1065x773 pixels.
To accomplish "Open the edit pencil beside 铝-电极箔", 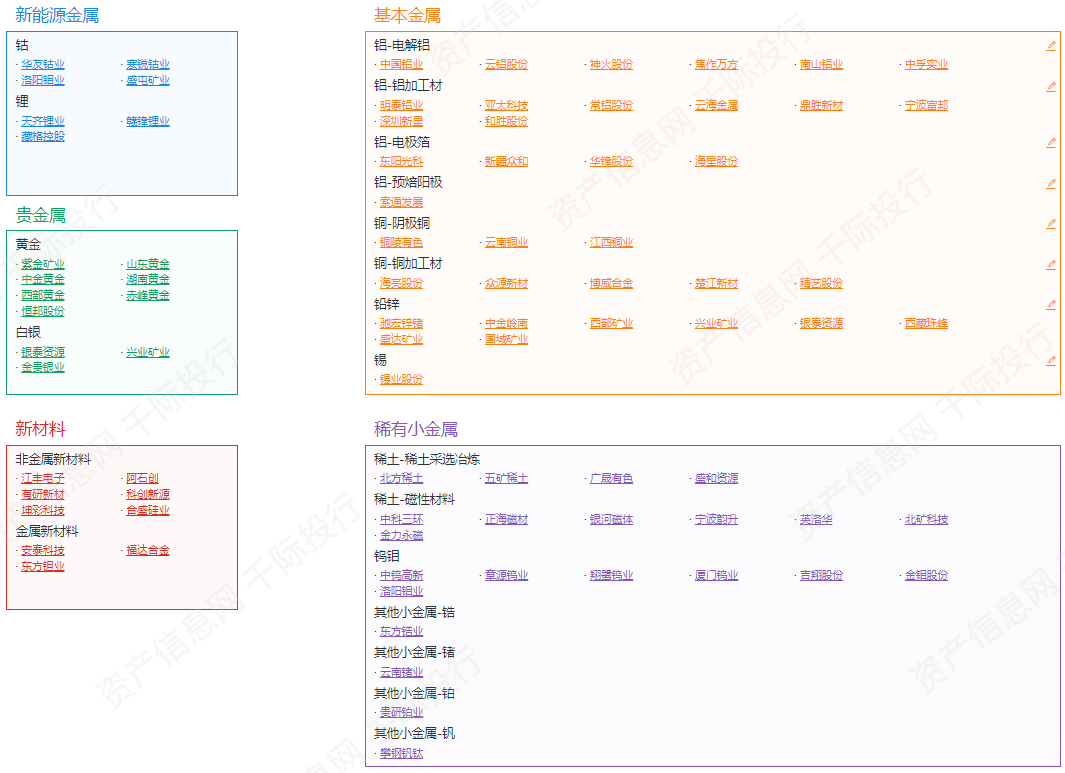I will click(x=1051, y=143).
